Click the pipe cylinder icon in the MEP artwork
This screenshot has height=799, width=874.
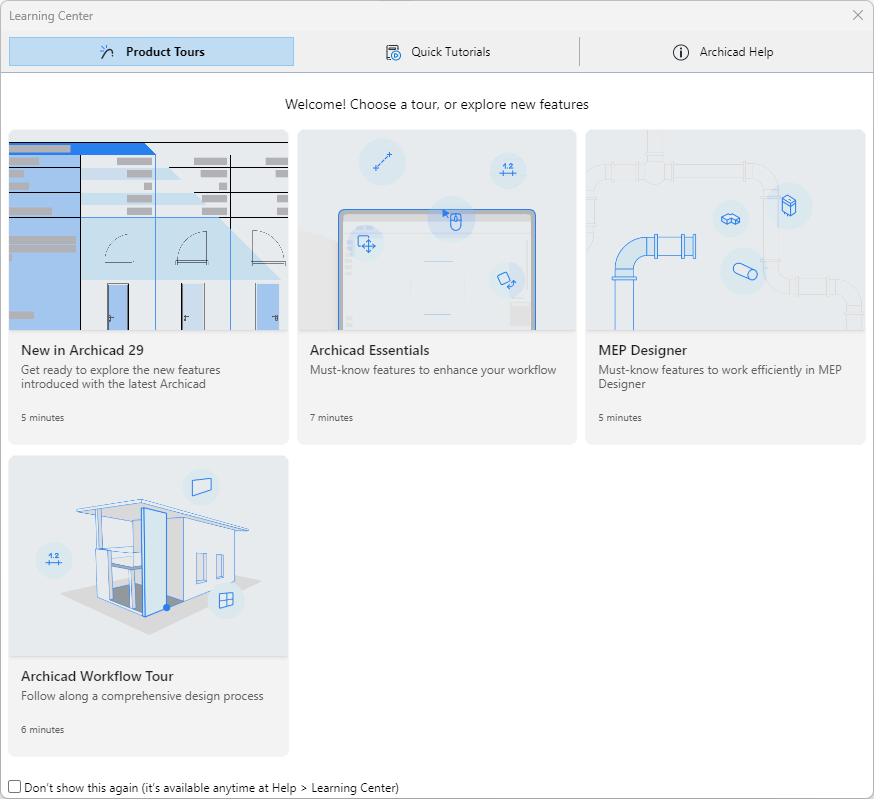tap(744, 272)
